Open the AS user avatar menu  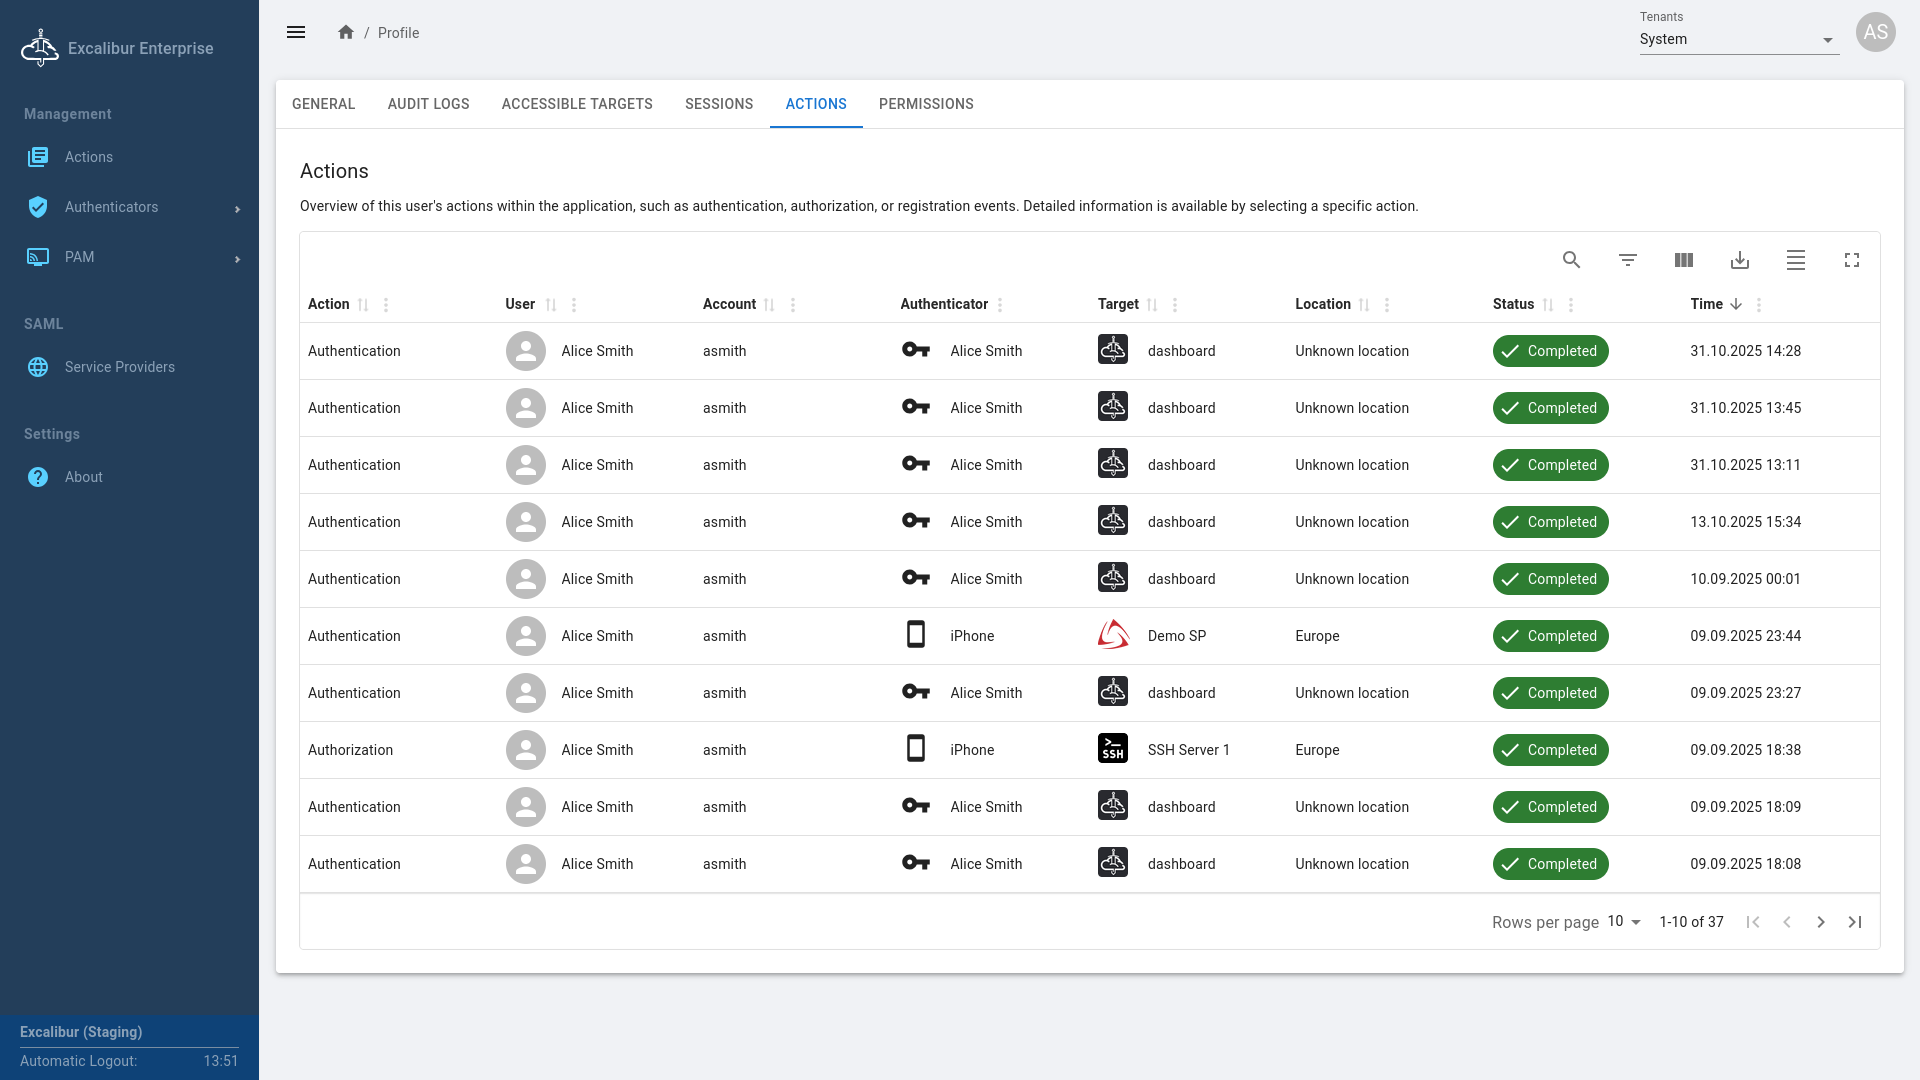click(1875, 32)
